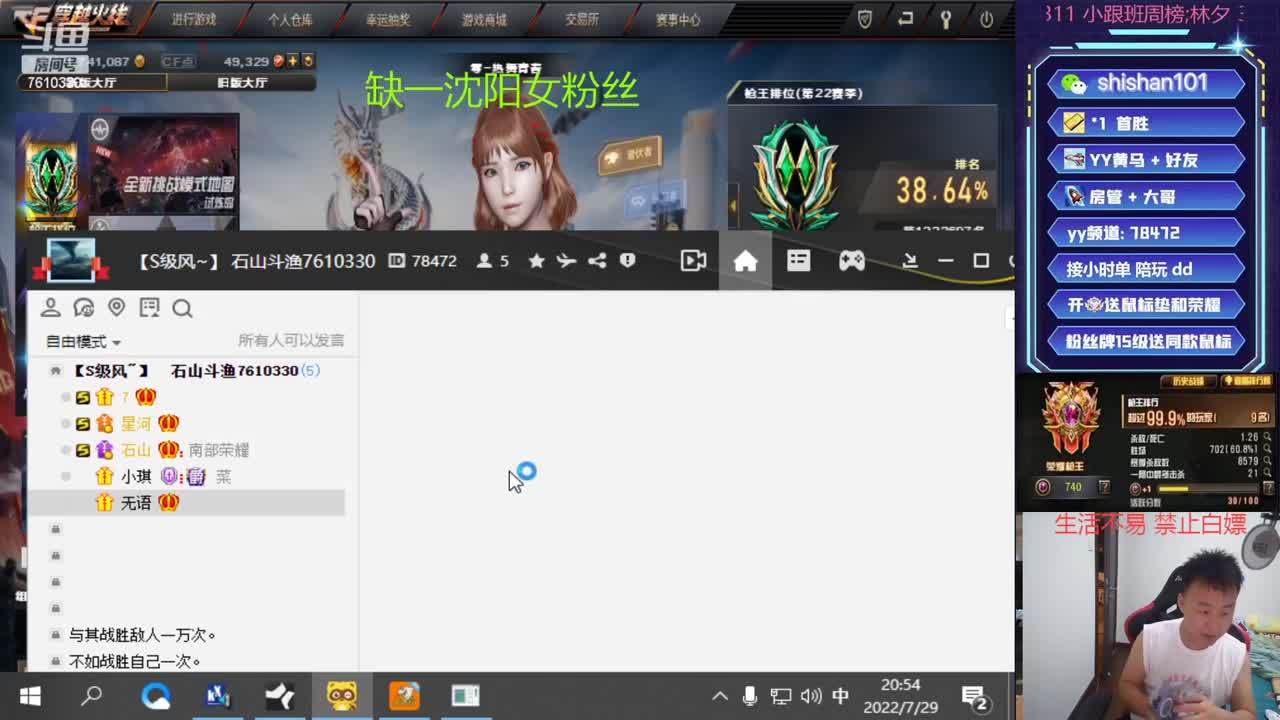Click the home icon in YY header
The width and height of the screenshot is (1280, 720).
745,261
